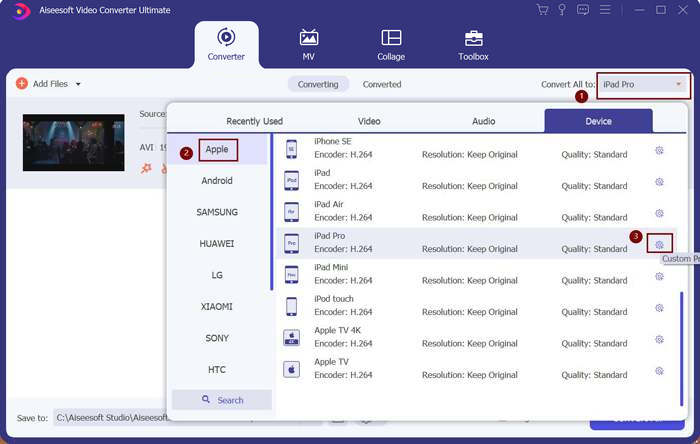Click the iPod touch device icon

(x=291, y=307)
